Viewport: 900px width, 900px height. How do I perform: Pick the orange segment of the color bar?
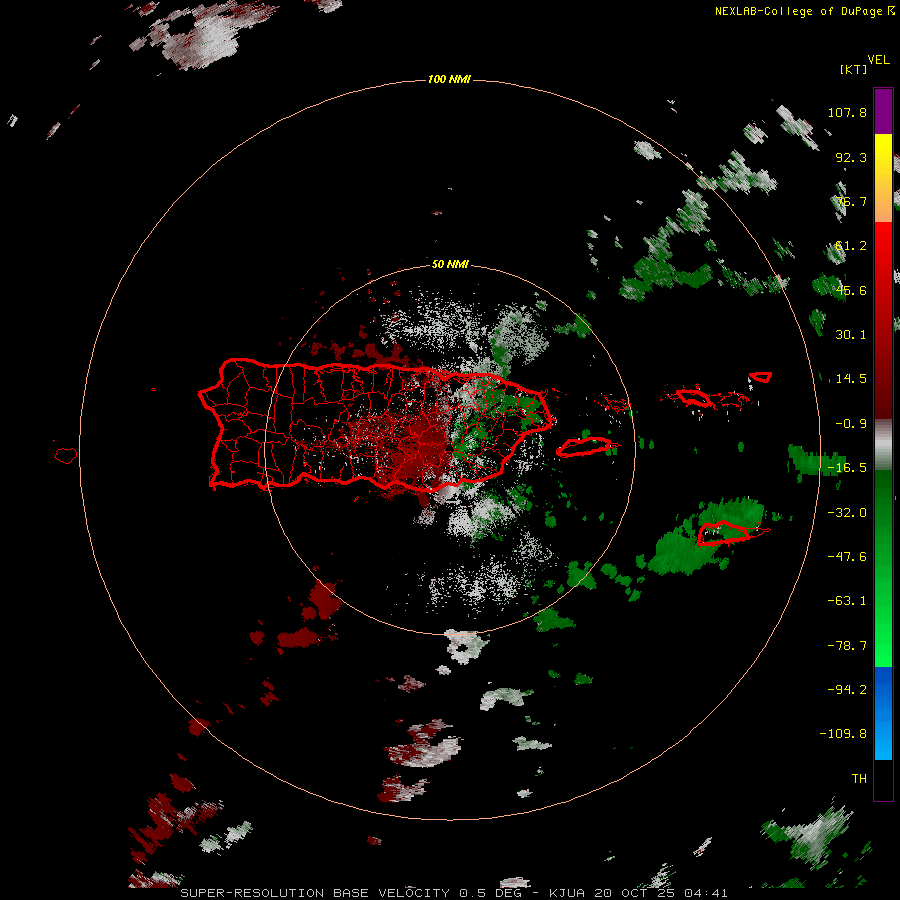coord(883,201)
